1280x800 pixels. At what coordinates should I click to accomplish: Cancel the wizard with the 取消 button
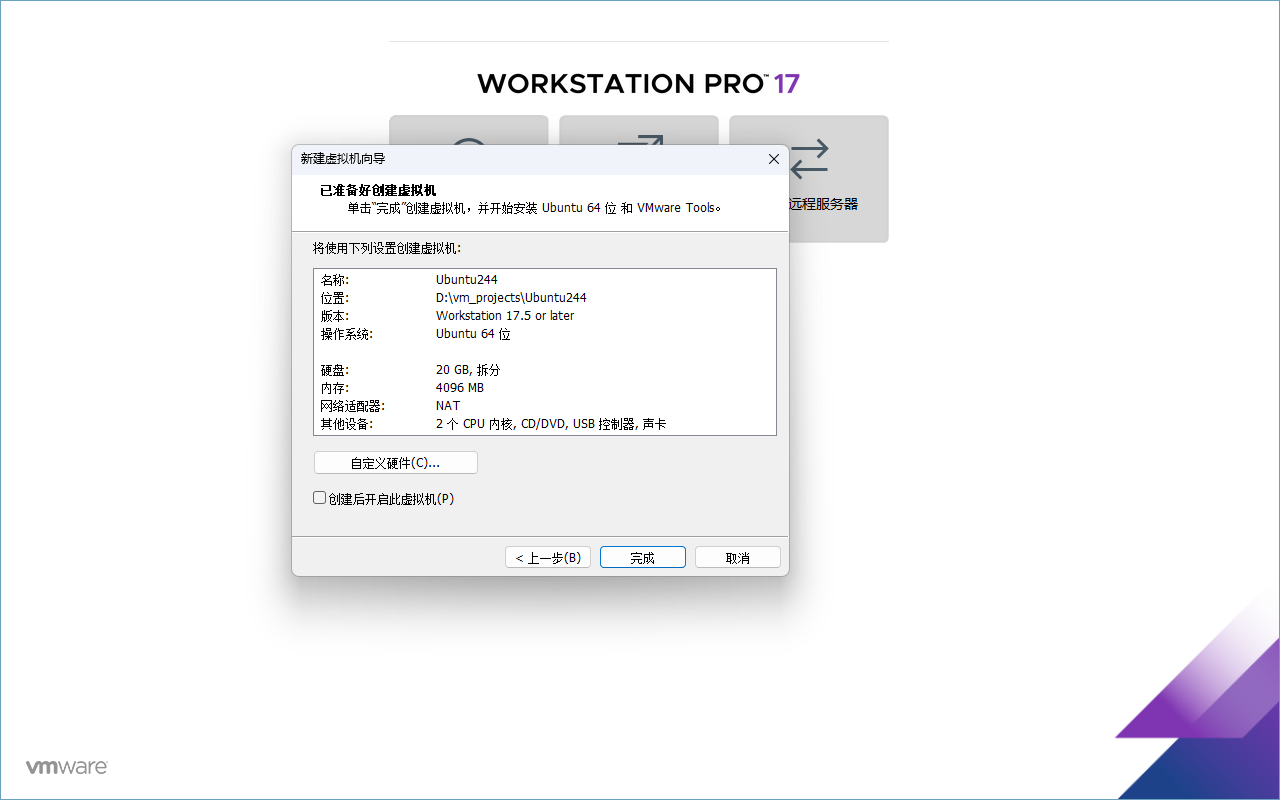pos(738,557)
